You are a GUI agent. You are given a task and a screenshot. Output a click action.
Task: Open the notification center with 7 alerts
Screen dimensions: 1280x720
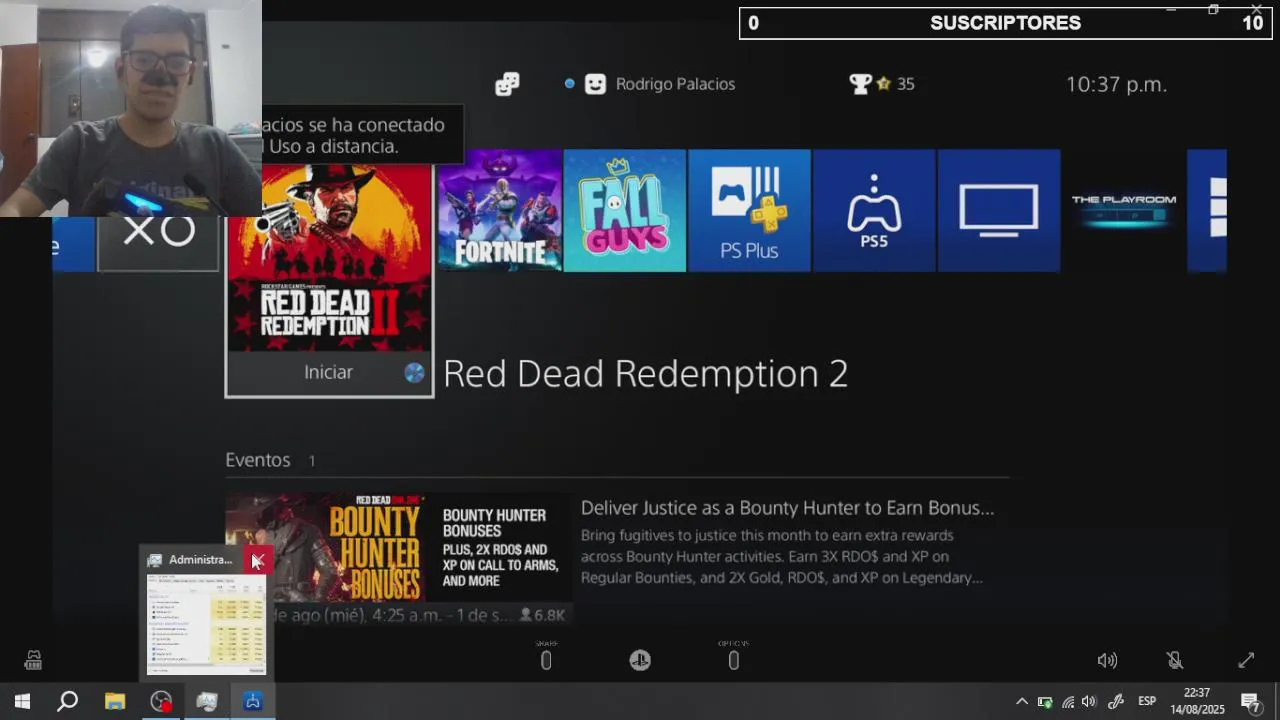(x=1250, y=701)
